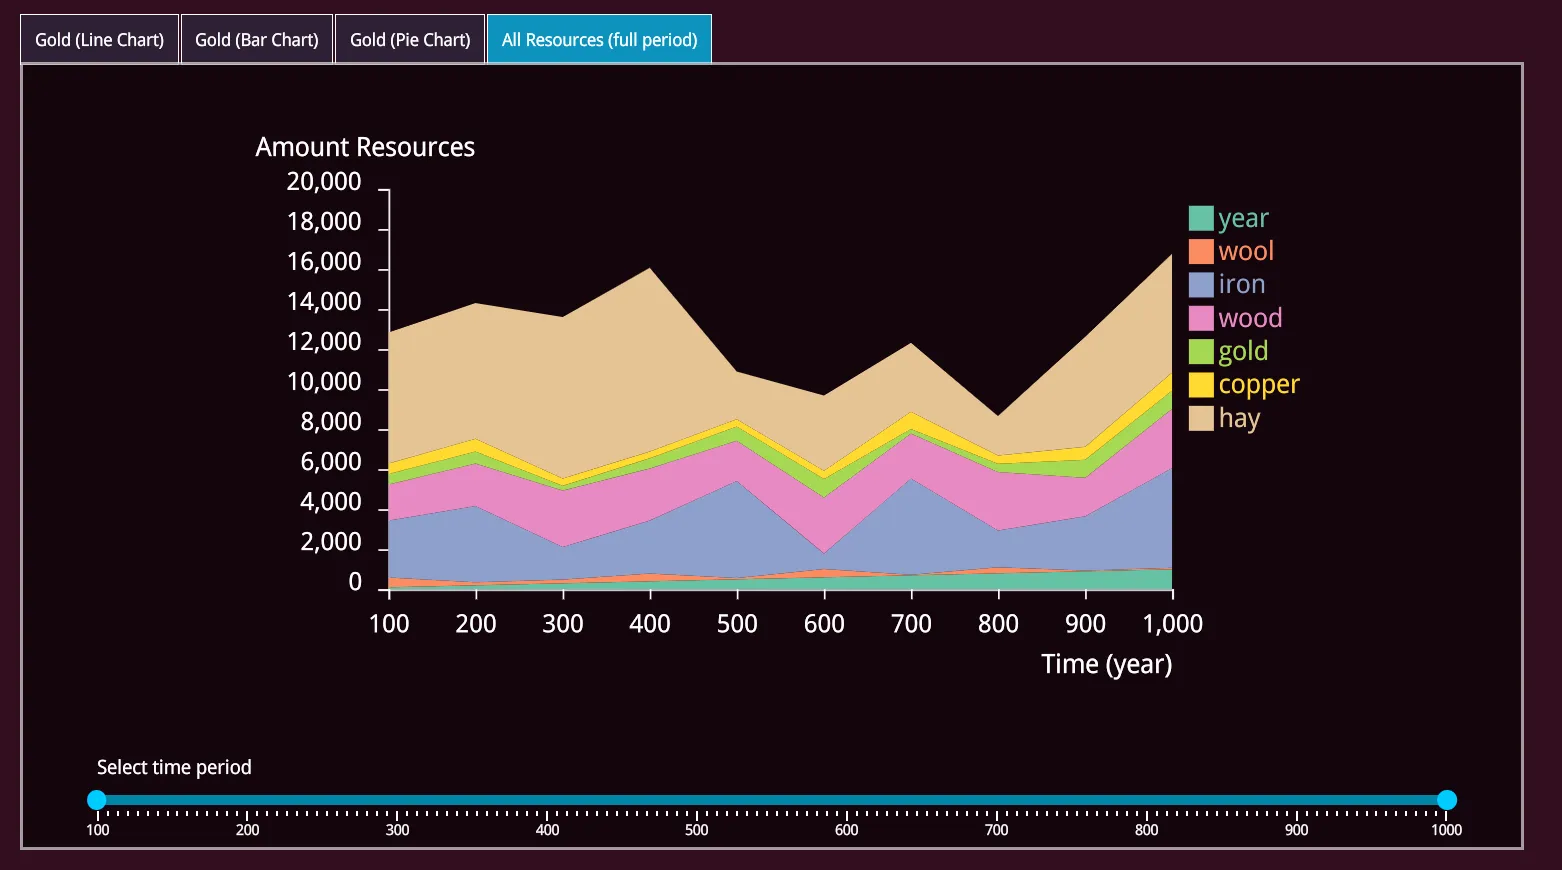Click the hay legend text label
This screenshot has height=870, width=1562.
[x=1239, y=418]
